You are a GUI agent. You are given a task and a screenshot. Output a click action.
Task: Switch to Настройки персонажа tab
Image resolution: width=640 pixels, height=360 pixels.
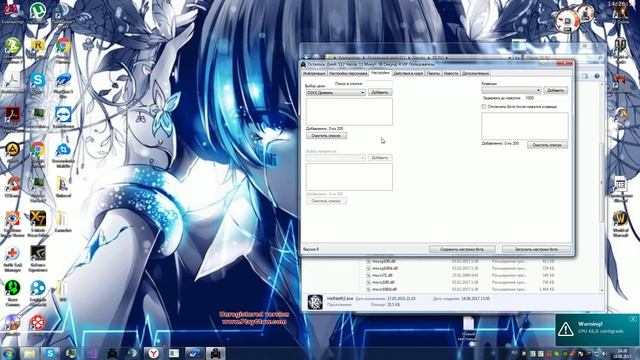click(348, 73)
